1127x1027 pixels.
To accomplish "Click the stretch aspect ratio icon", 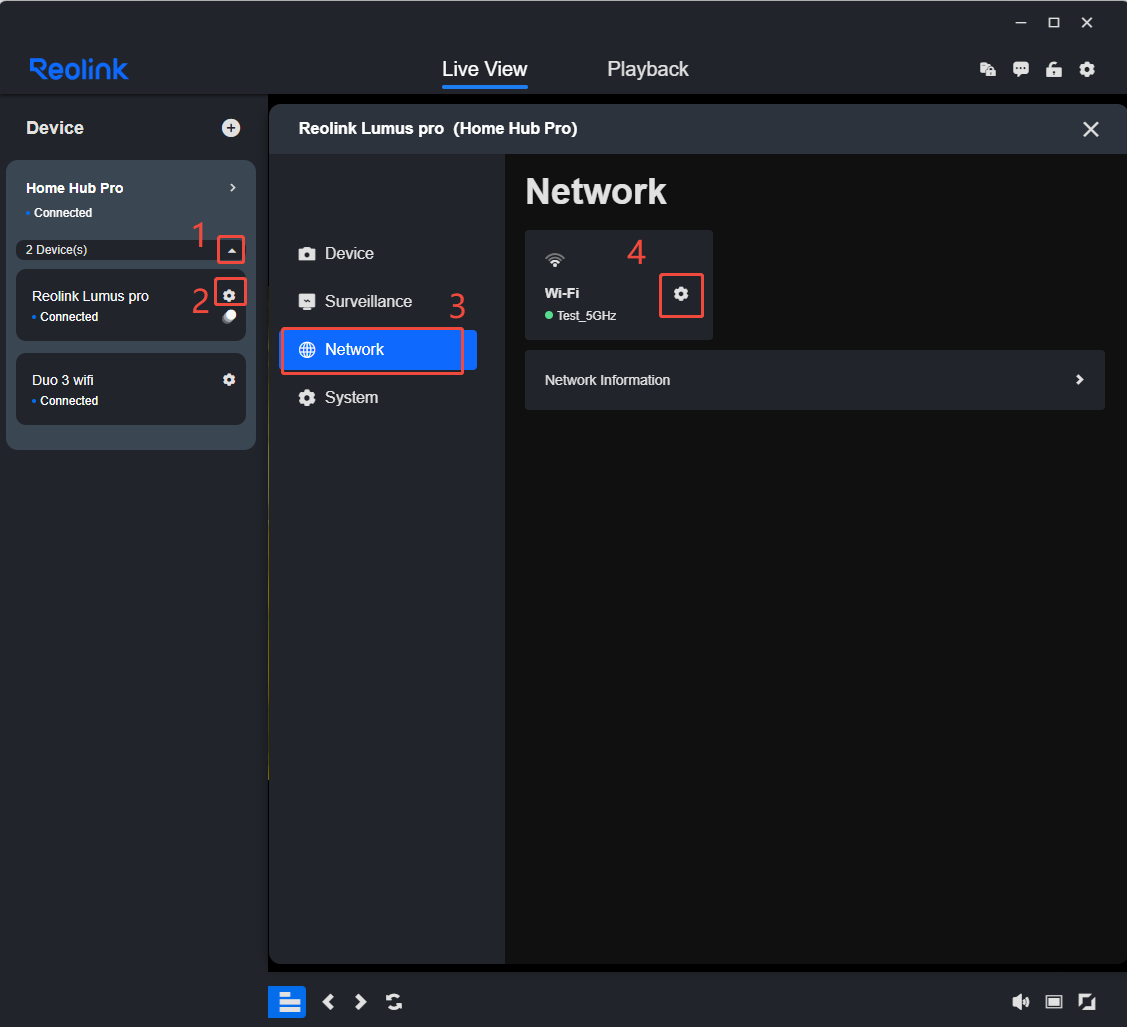I will point(1054,1001).
